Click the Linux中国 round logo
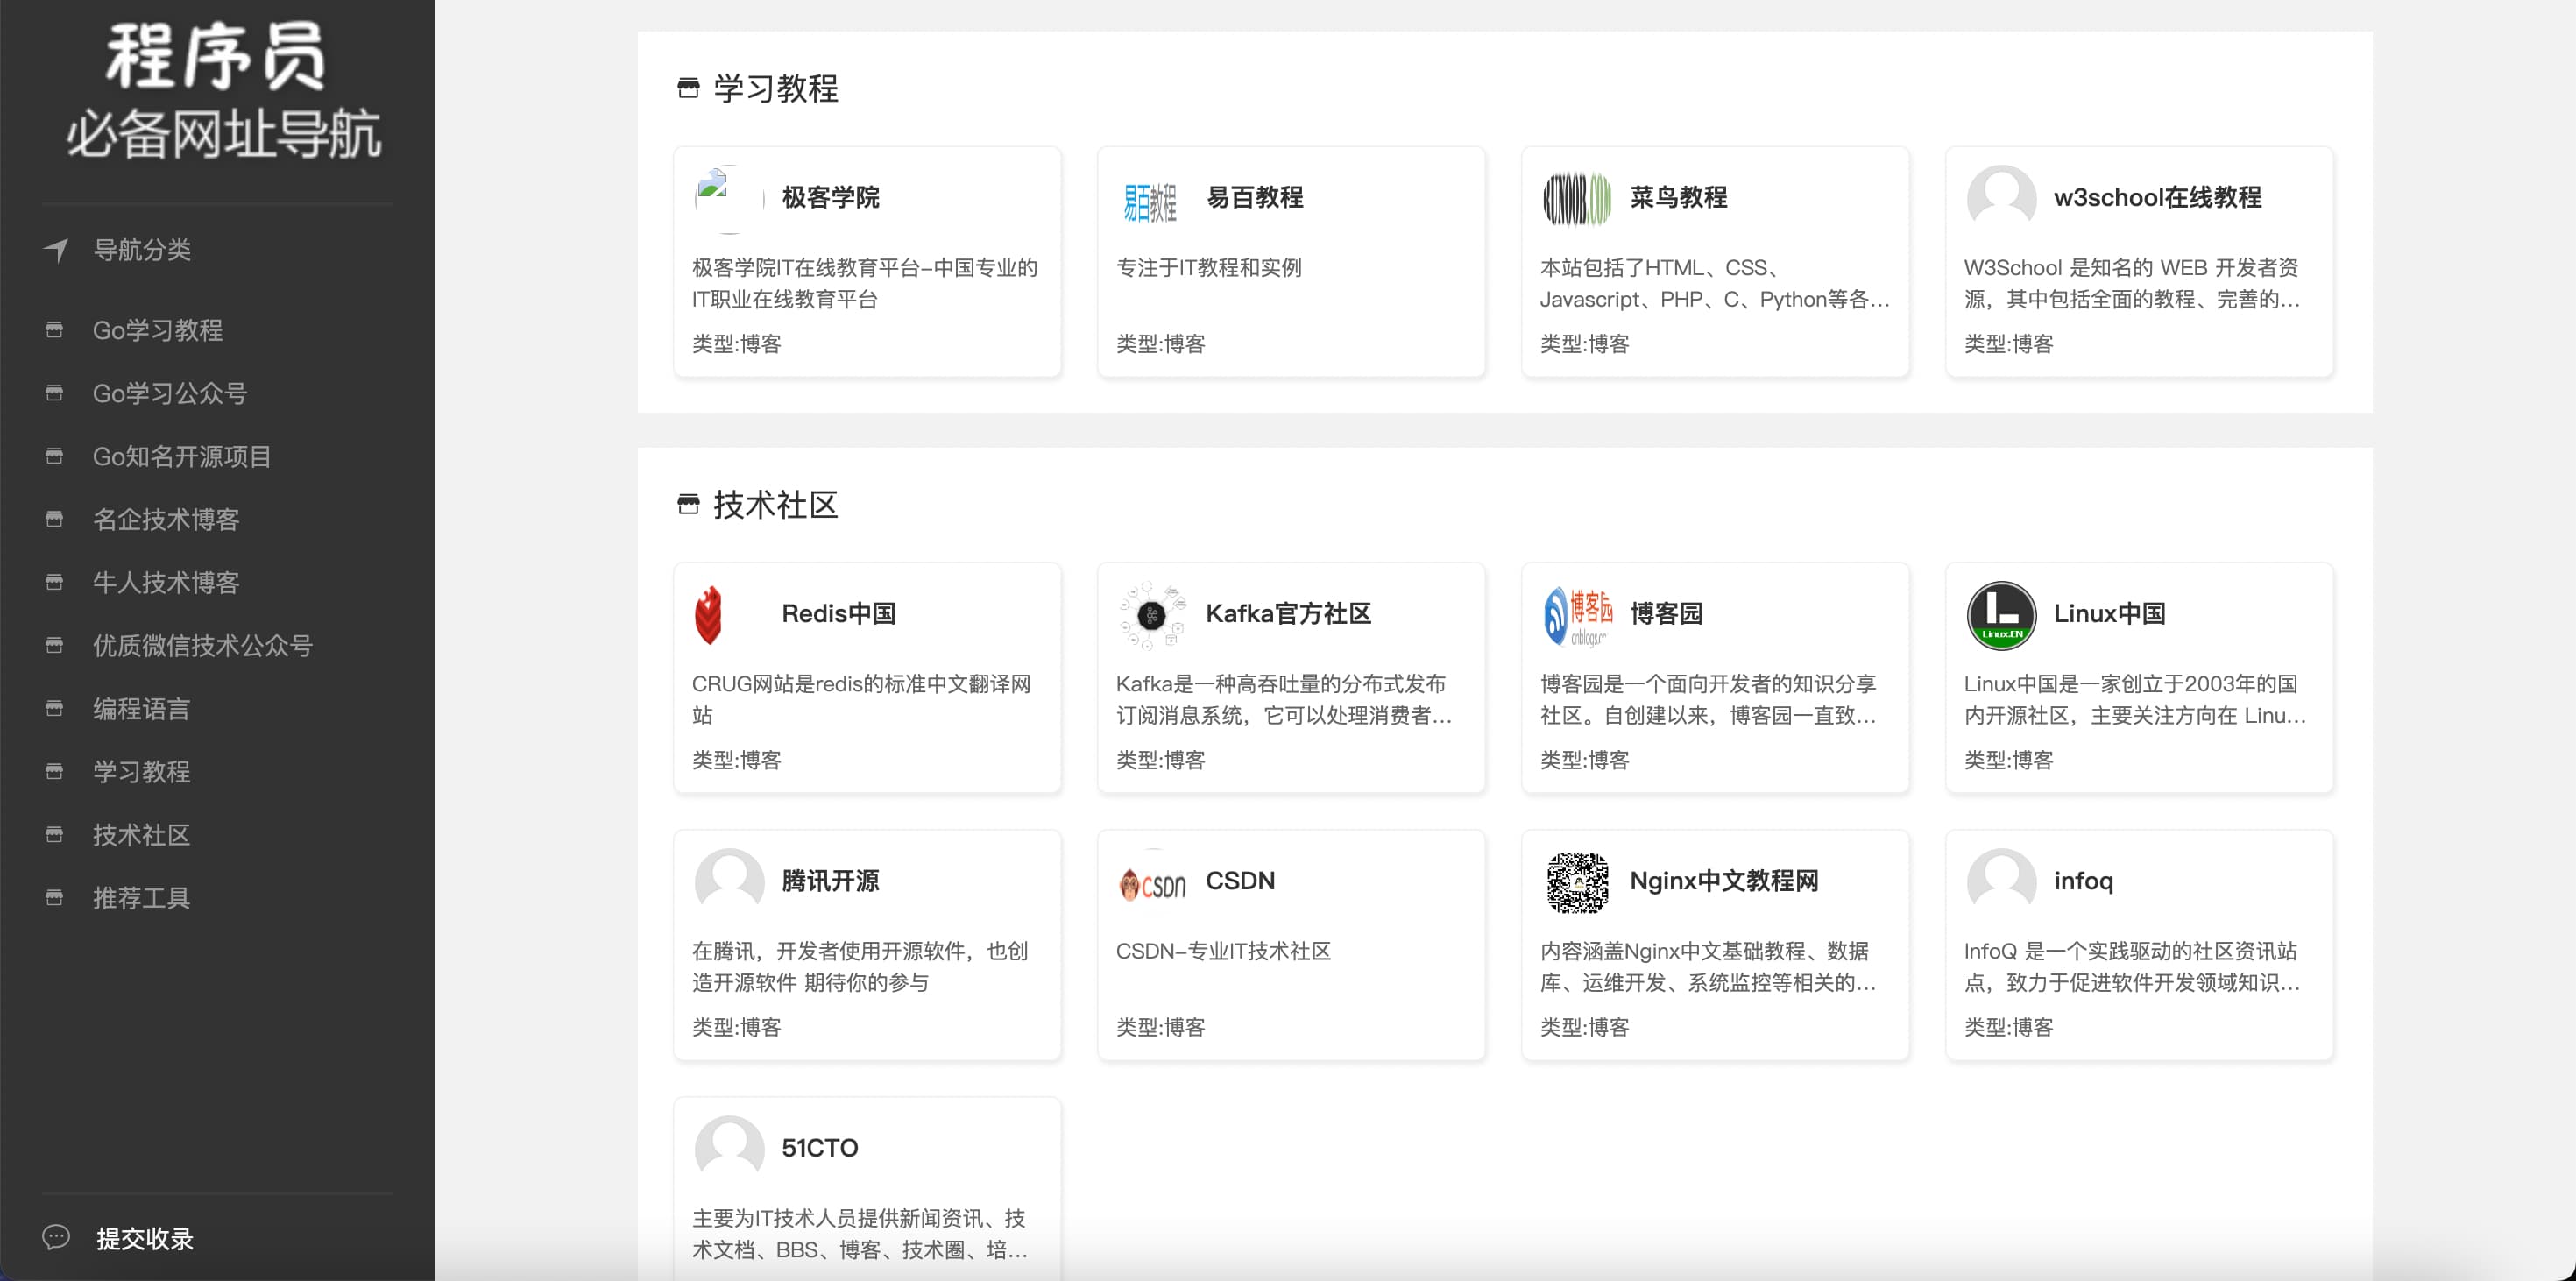The width and height of the screenshot is (2576, 1281). pos(2001,615)
